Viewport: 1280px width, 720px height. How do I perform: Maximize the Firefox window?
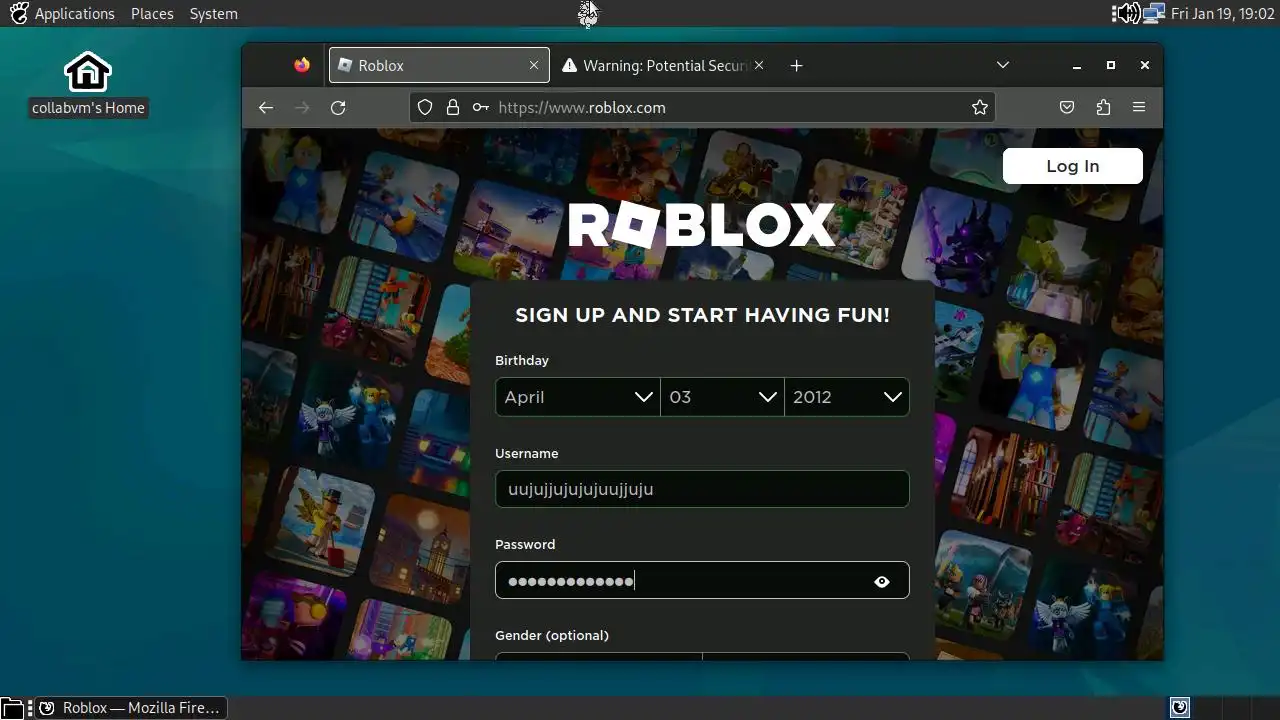pyautogui.click(x=1111, y=65)
